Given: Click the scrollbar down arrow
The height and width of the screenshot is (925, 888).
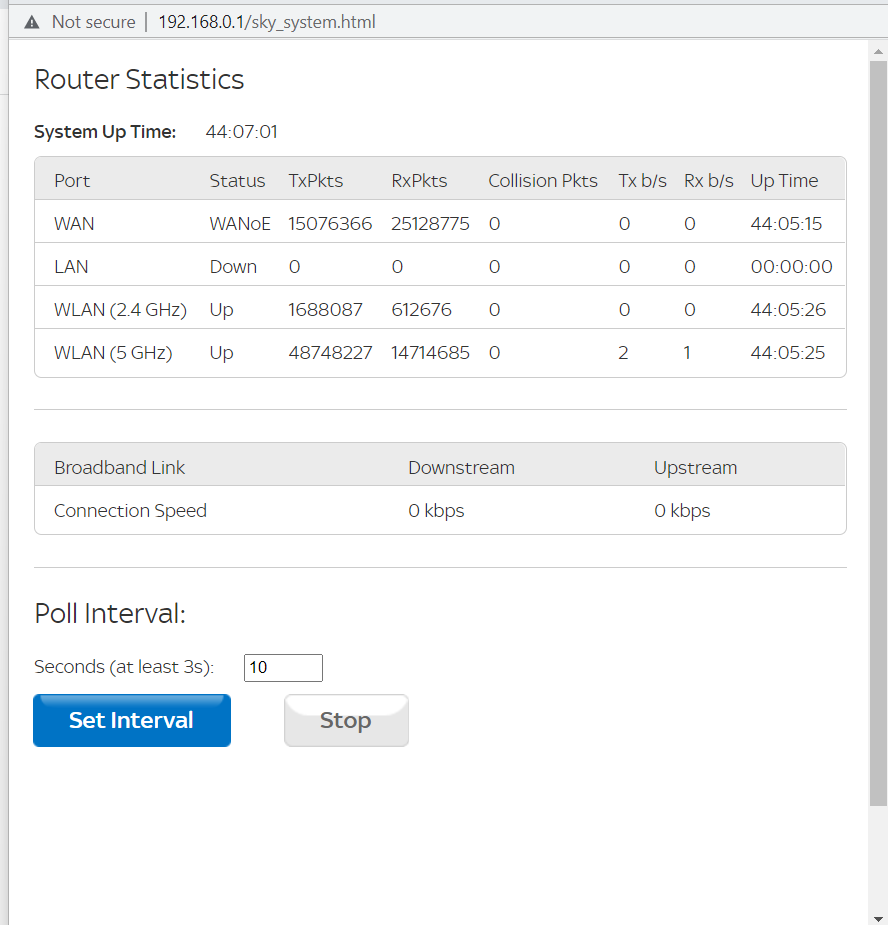Looking at the screenshot, I should click(878, 917).
